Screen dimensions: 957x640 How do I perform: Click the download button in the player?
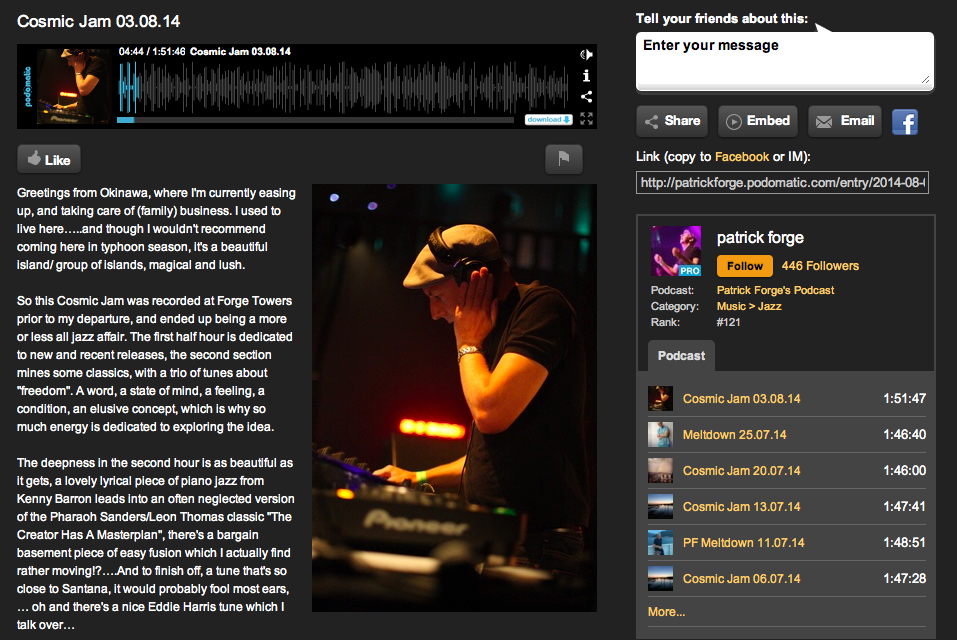(x=549, y=120)
